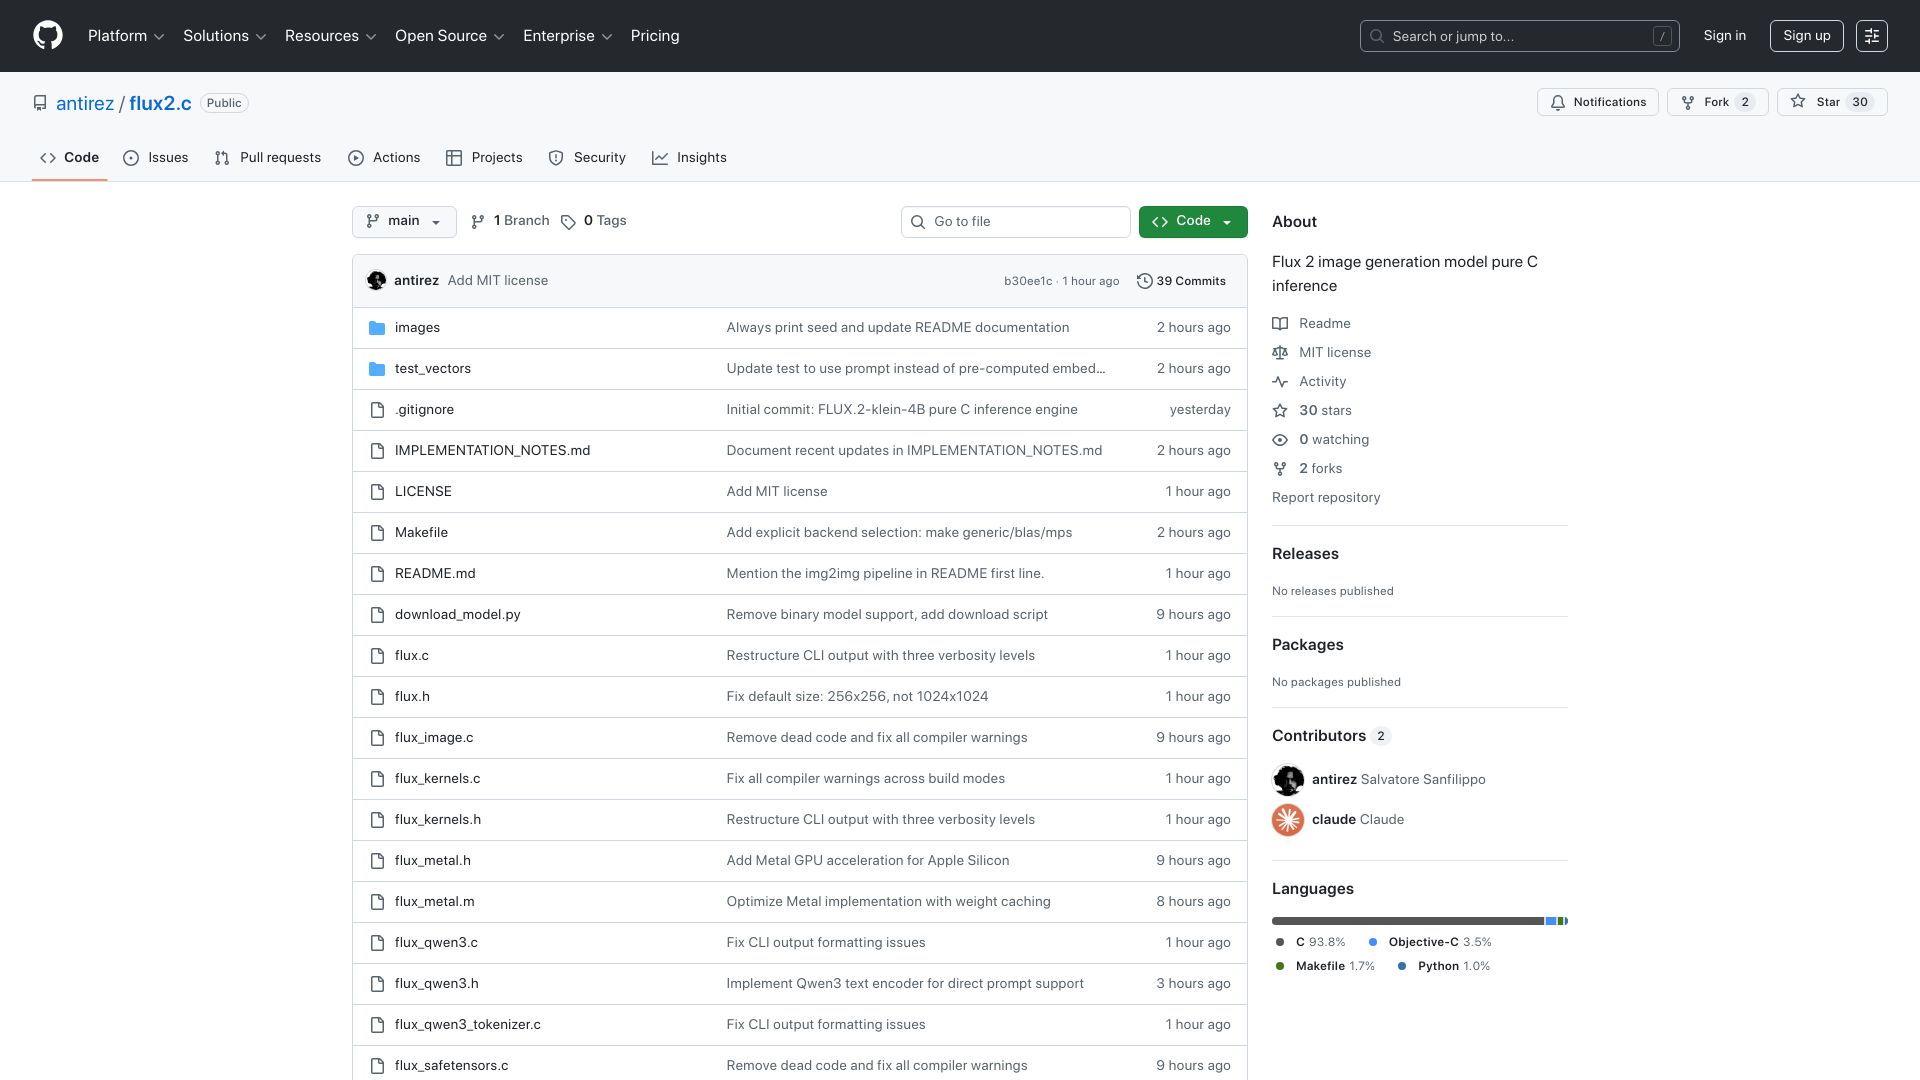Screen dimensions: 1920x1080
Task: Open the Report repository link
Action: pos(1326,498)
